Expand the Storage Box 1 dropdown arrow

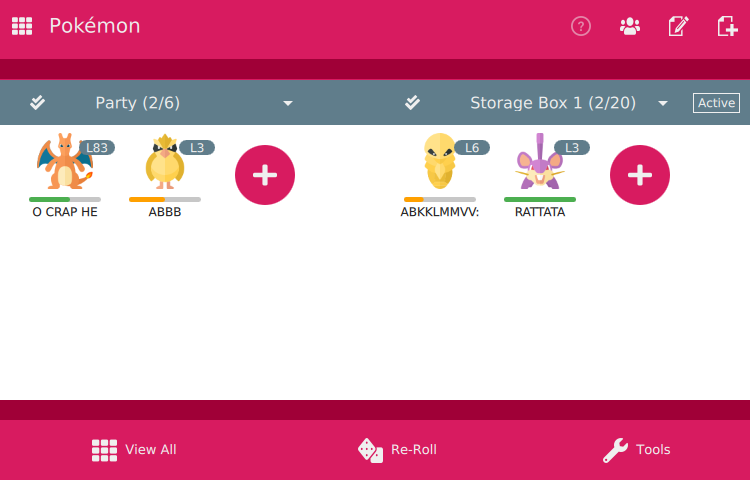pyautogui.click(x=663, y=103)
